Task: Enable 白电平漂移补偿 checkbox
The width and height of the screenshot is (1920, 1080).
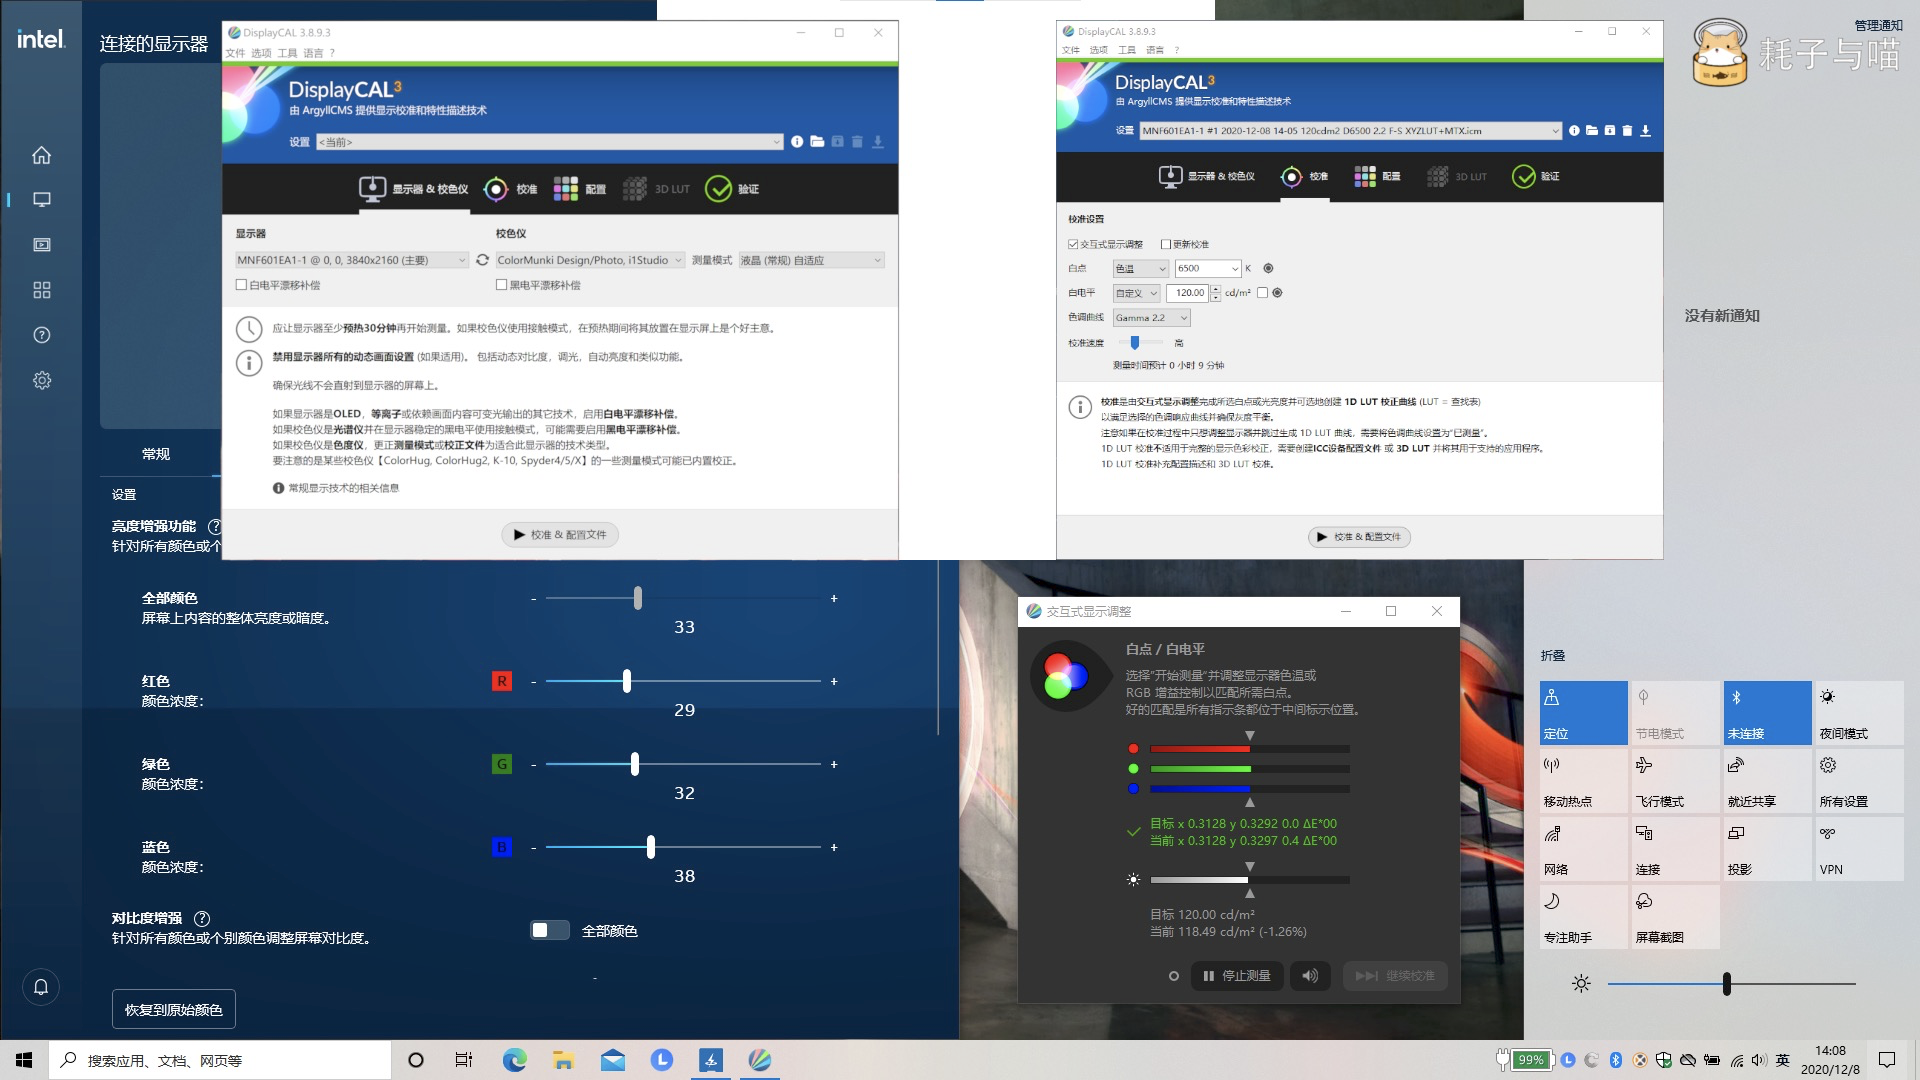Action: tap(241, 285)
